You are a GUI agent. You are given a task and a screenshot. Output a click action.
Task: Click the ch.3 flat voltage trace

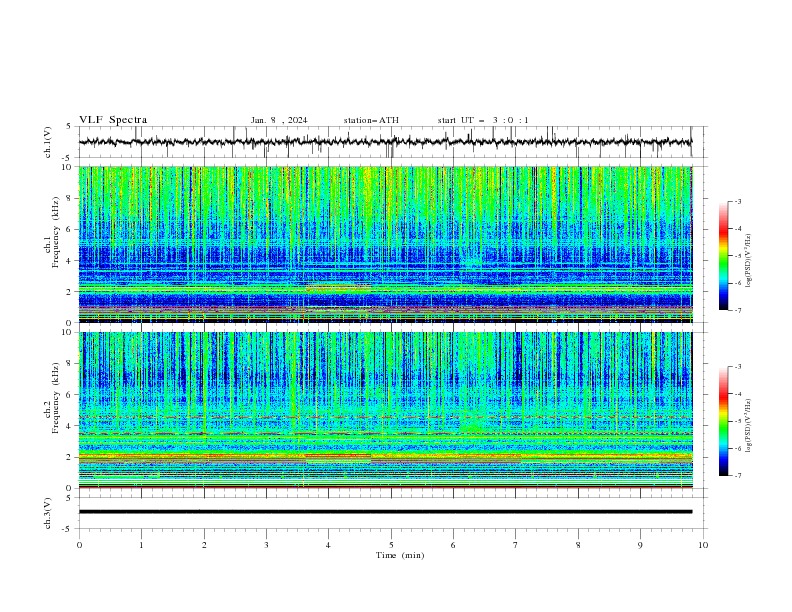pos(385,512)
